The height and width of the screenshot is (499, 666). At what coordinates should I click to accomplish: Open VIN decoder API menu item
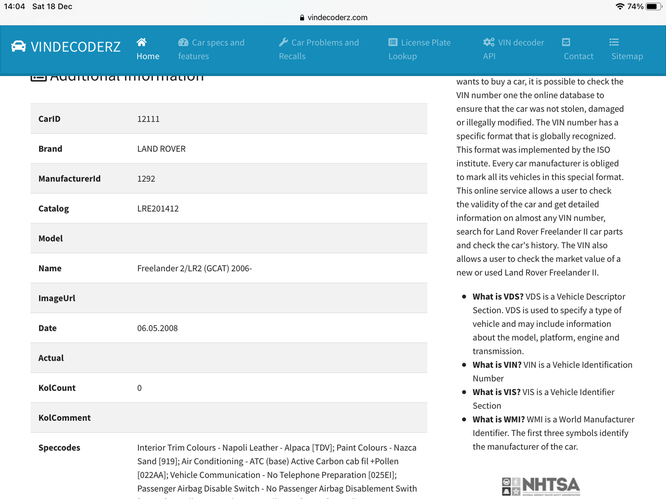click(514, 49)
